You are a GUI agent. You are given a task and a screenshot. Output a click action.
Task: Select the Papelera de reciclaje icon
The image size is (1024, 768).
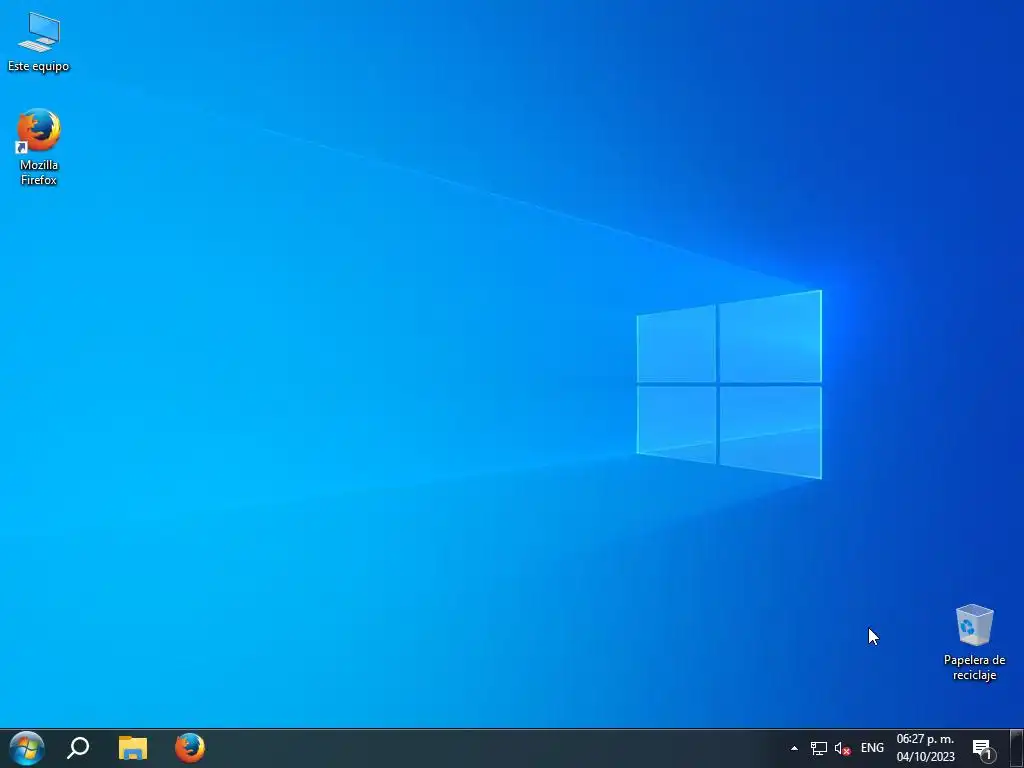point(974,643)
